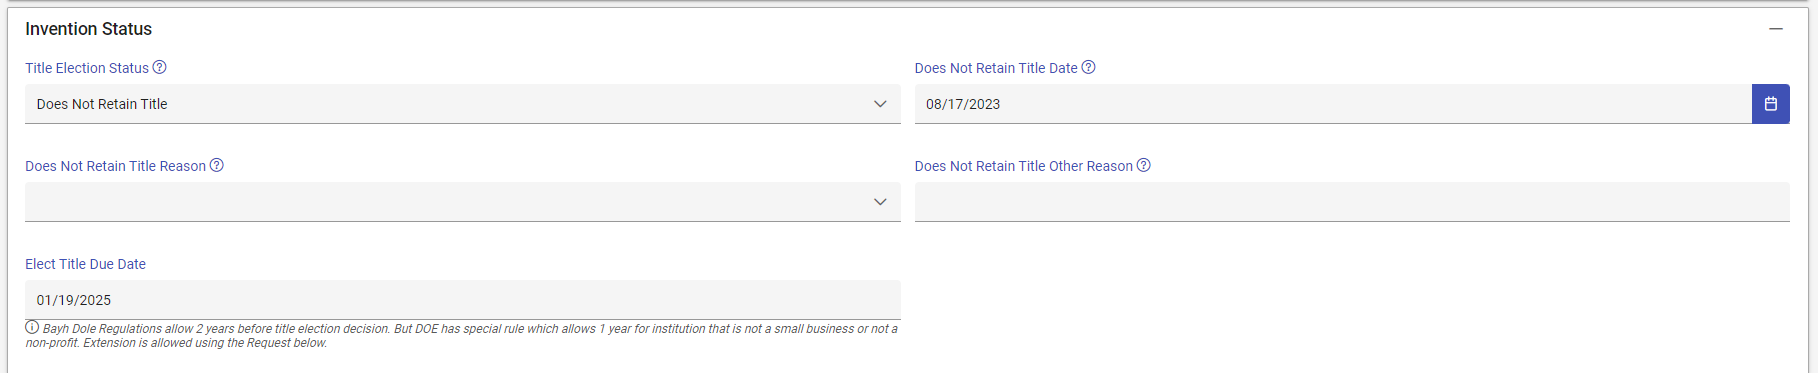Open the calendar date picker icon
Viewport: 1818px width, 373px height.
click(x=1770, y=104)
